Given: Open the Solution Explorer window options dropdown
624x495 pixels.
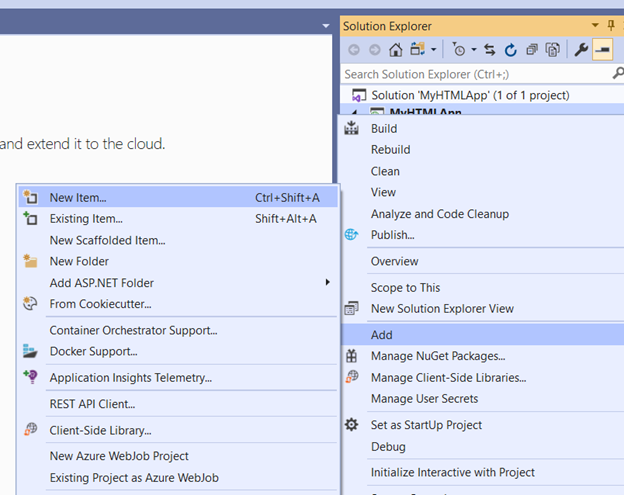Looking at the screenshot, I should point(595,25).
